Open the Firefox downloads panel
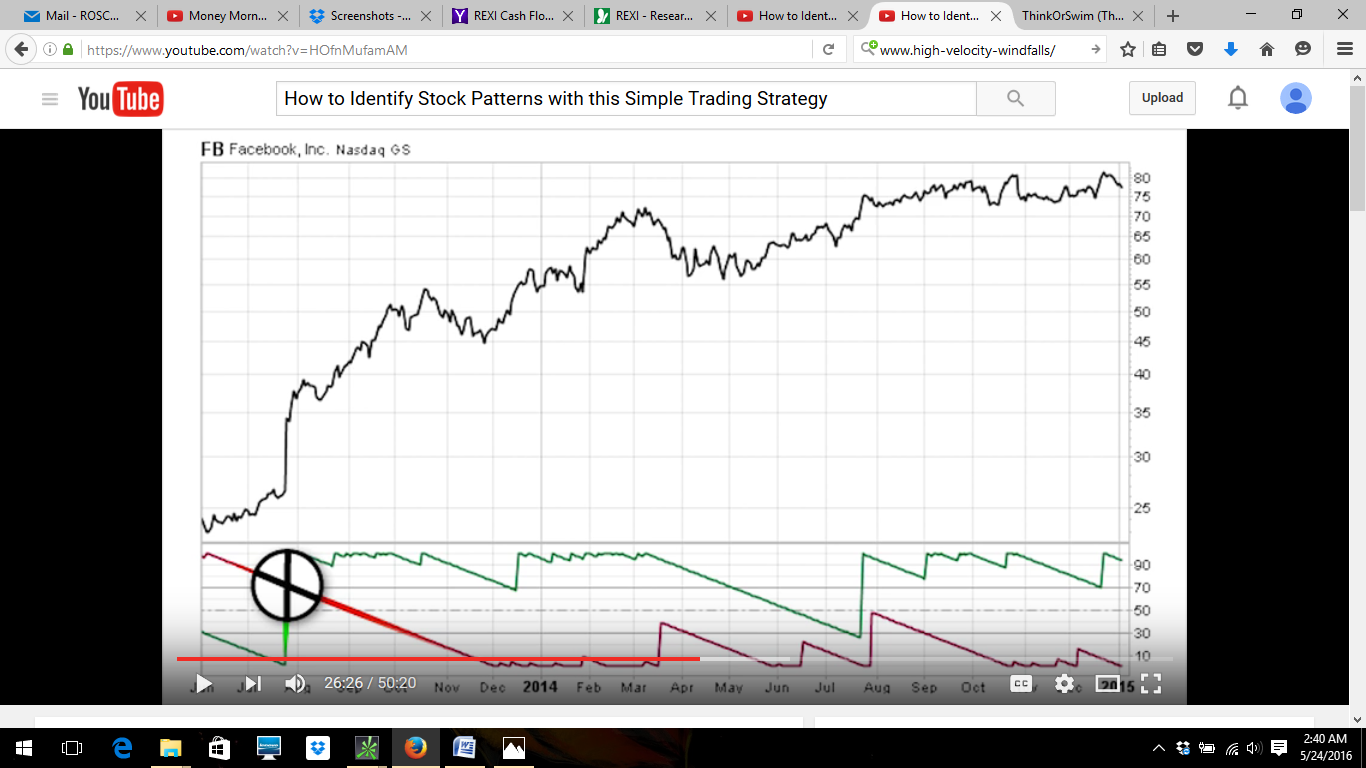Screen dimensions: 1366x768 point(1231,49)
